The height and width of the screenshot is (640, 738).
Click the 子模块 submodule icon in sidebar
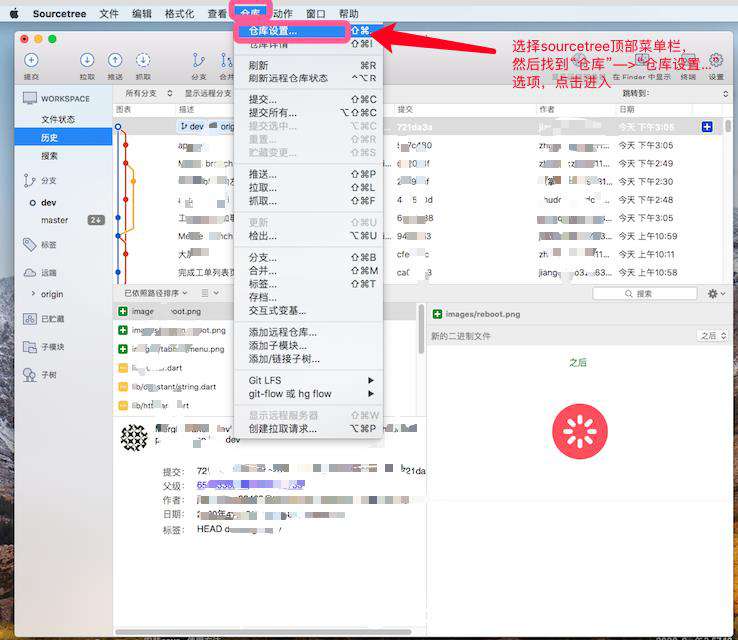(x=30, y=347)
